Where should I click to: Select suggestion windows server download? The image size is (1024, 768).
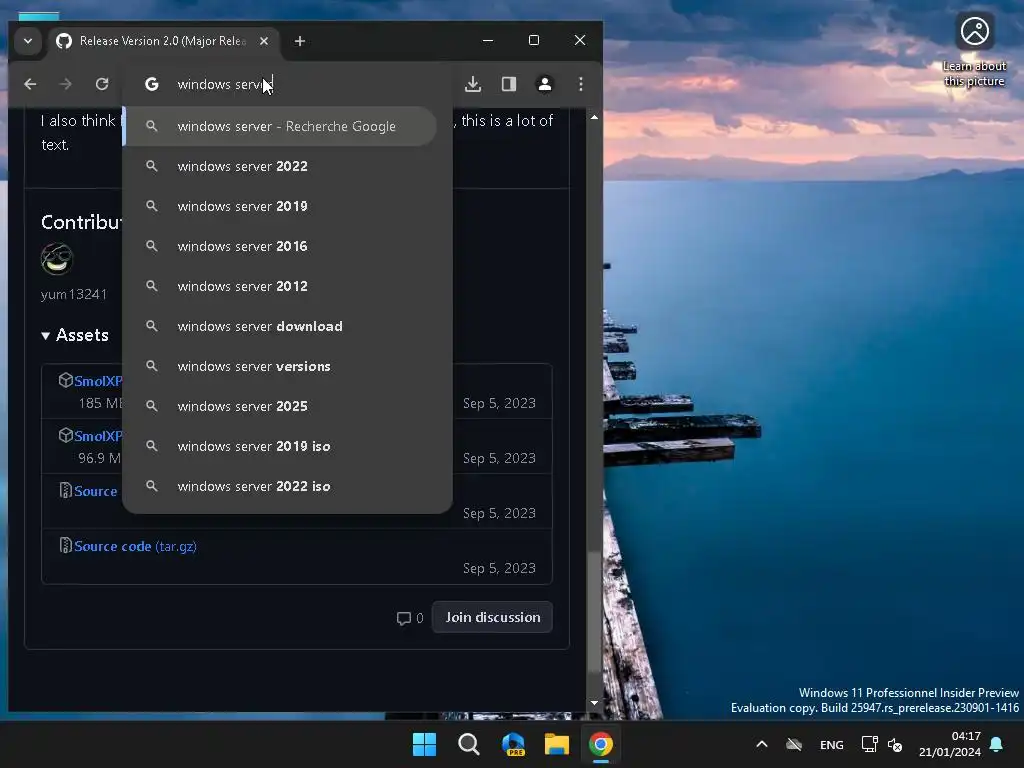(x=281, y=326)
